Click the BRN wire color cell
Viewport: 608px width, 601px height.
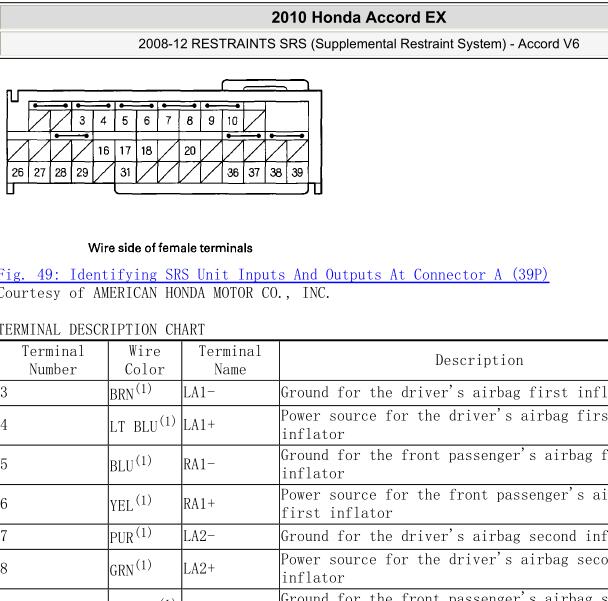pyautogui.click(x=145, y=393)
